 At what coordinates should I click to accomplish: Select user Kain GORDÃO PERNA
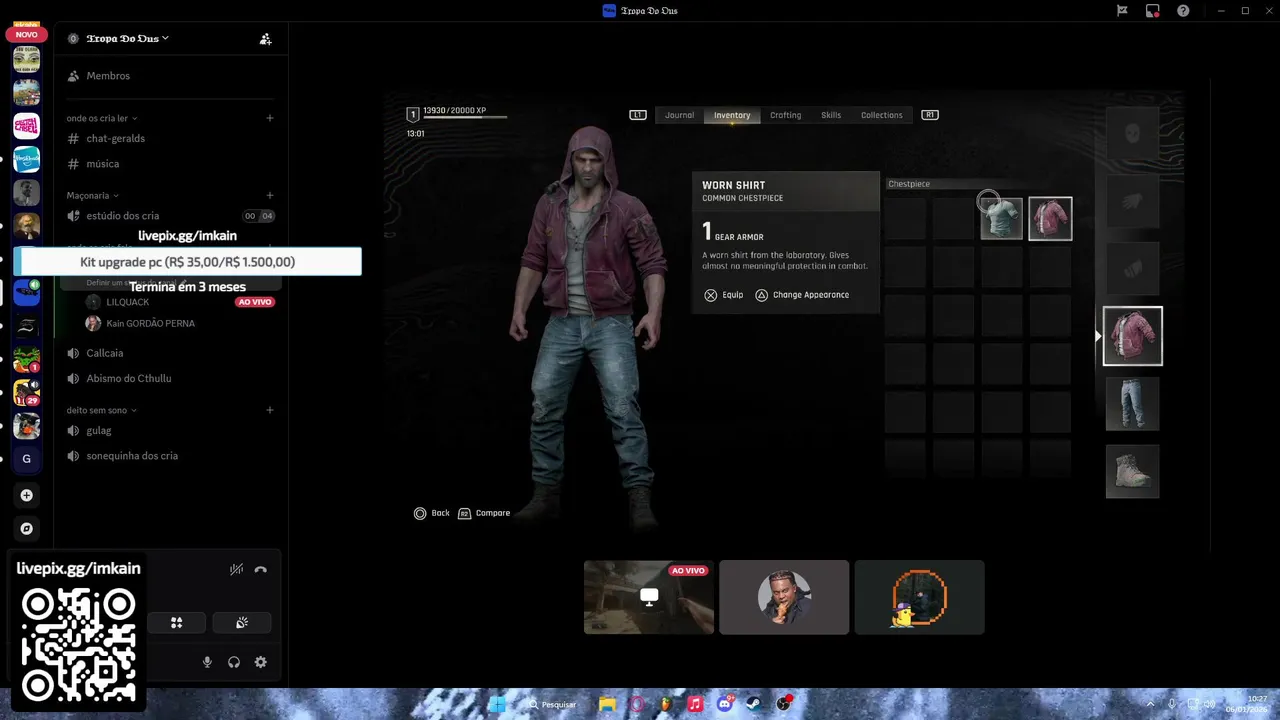pyautogui.click(x=140, y=324)
